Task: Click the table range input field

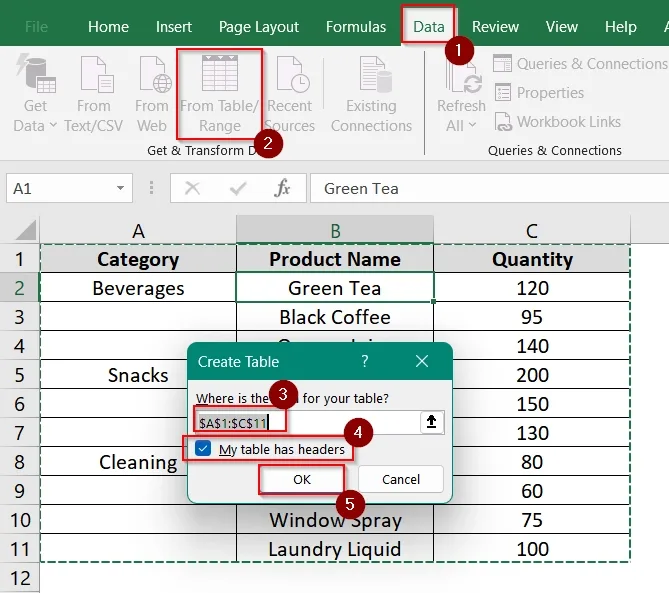Action: point(307,423)
